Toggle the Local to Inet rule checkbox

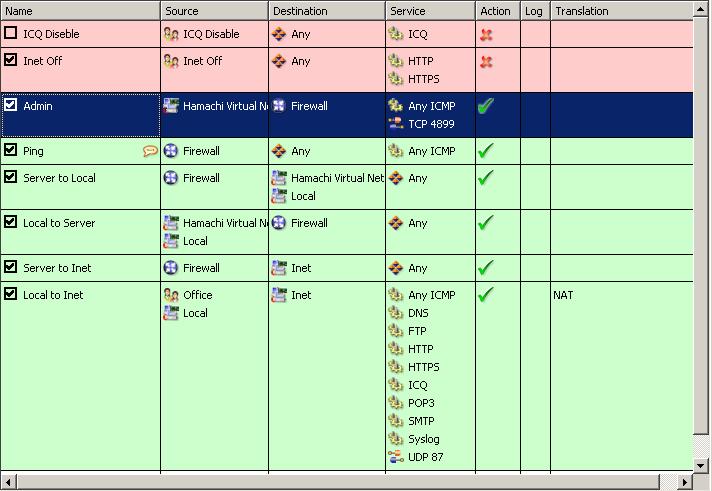[x=11, y=294]
